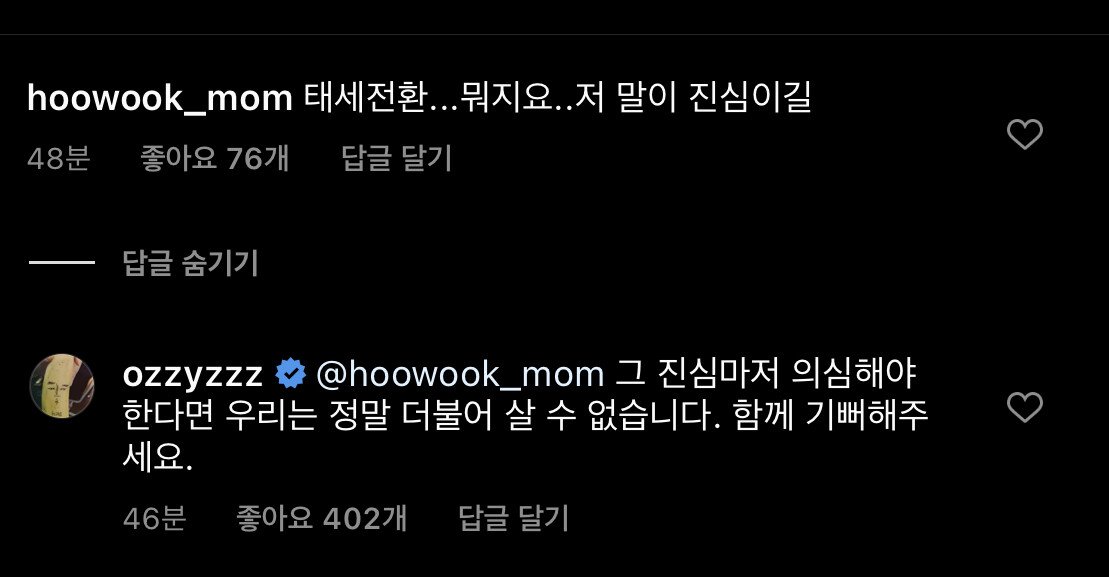Click the 48분 timestamp
The width and height of the screenshot is (1109, 577).
(x=59, y=158)
